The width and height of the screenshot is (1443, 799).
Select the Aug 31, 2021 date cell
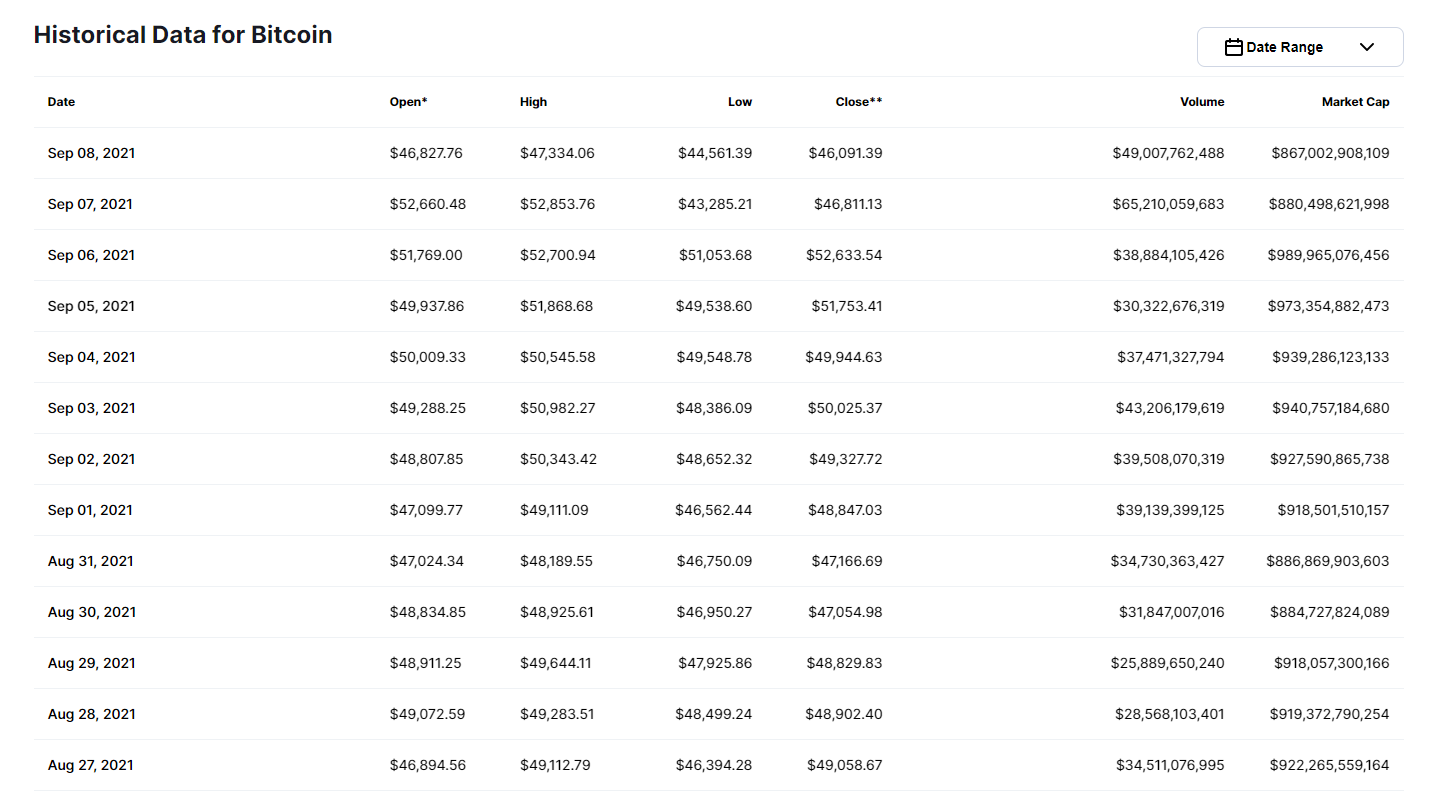click(90, 561)
